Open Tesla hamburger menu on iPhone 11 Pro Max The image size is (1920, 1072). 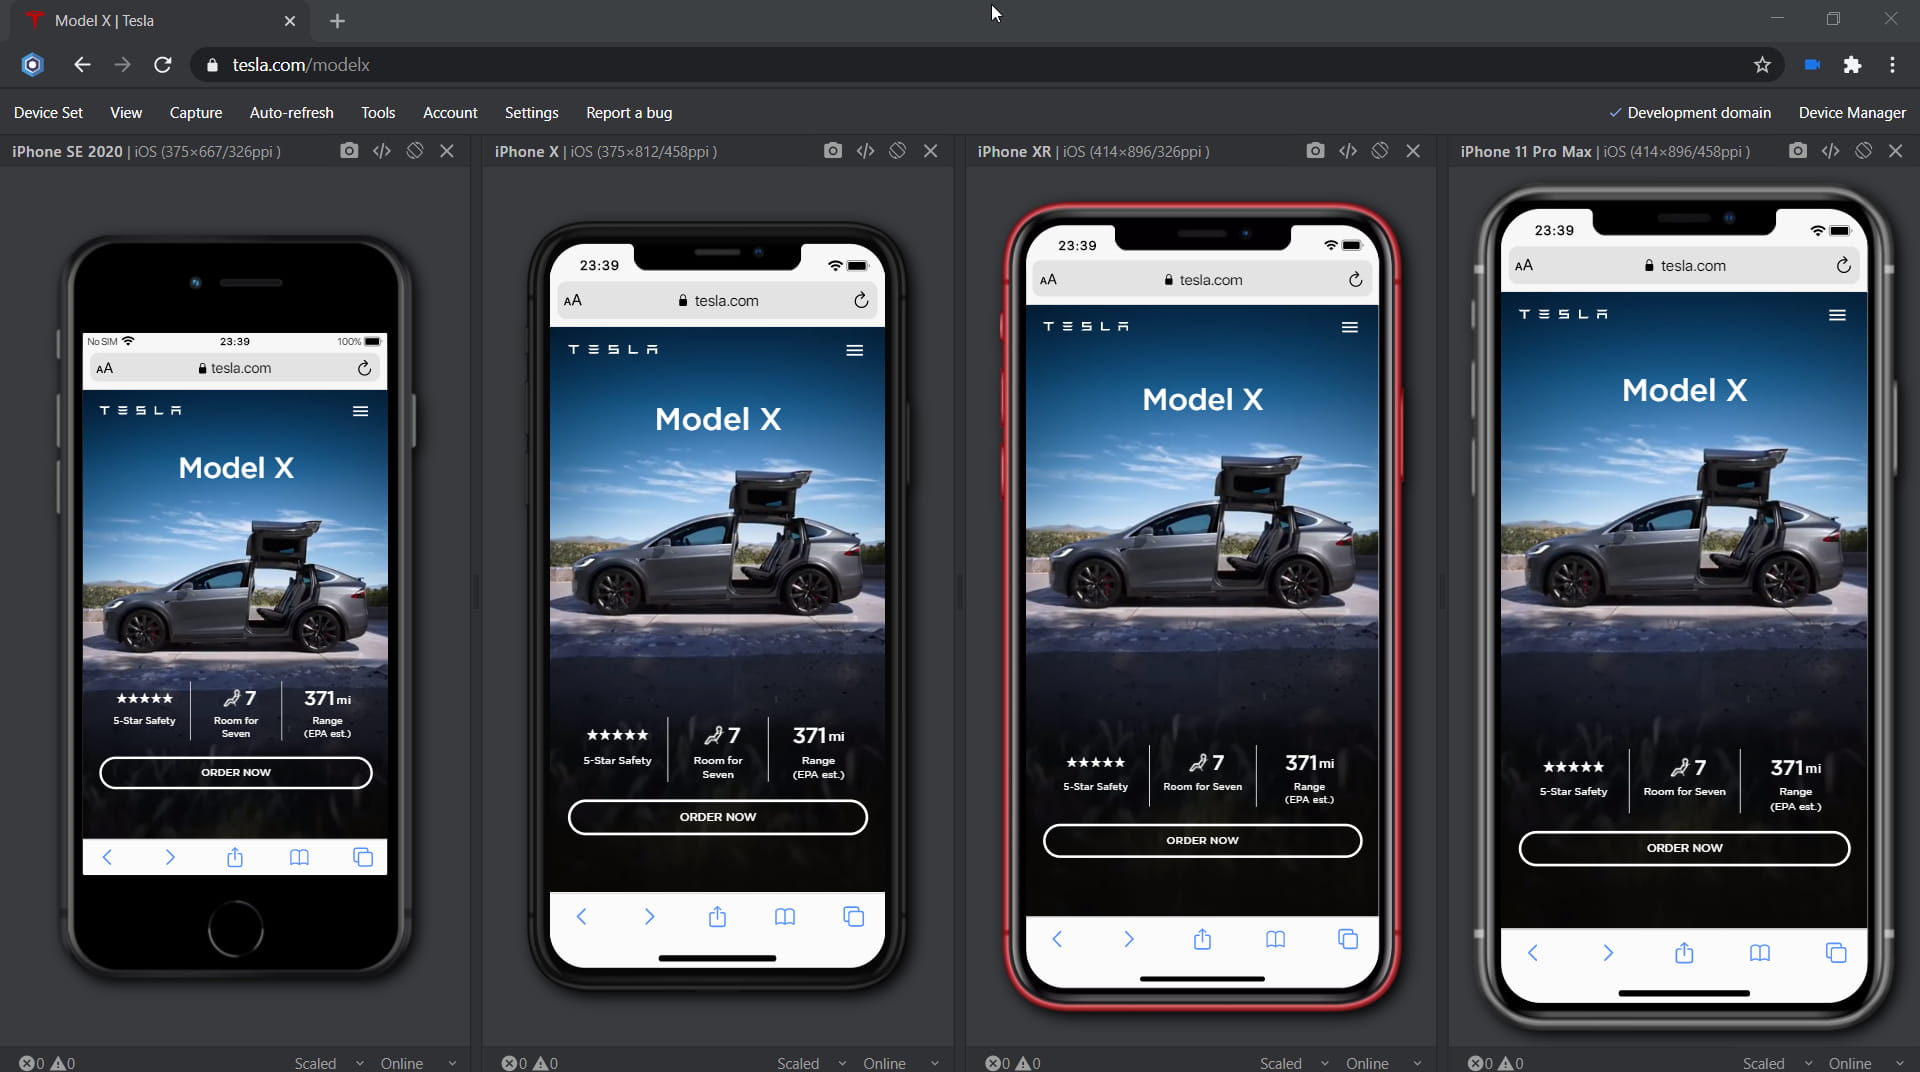[1837, 315]
